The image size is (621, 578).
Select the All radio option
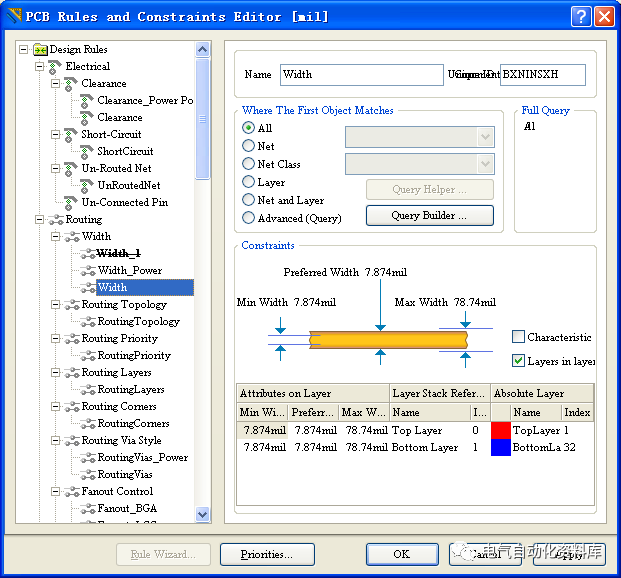(248, 128)
